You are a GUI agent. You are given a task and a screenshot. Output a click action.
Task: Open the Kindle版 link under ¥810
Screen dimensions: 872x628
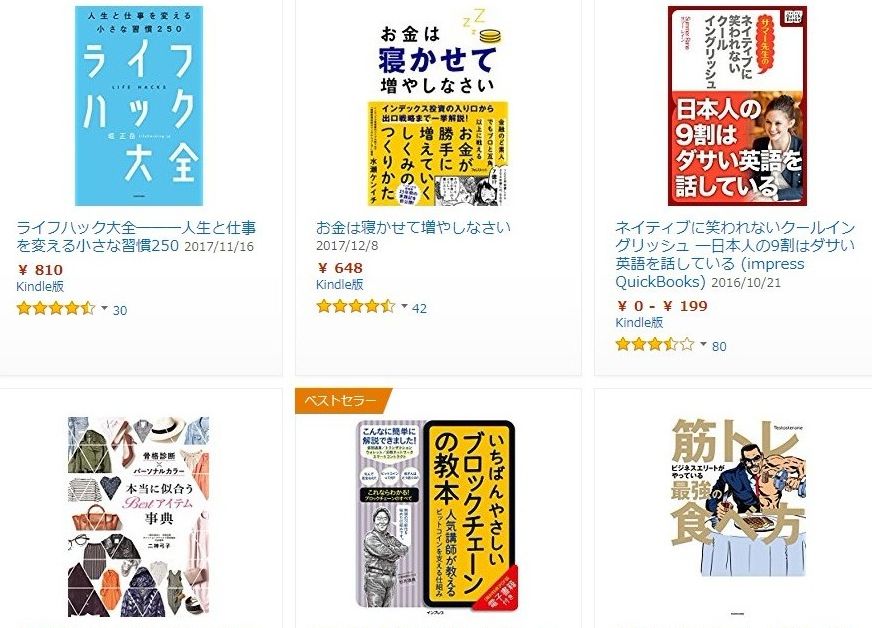pyautogui.click(x=40, y=286)
